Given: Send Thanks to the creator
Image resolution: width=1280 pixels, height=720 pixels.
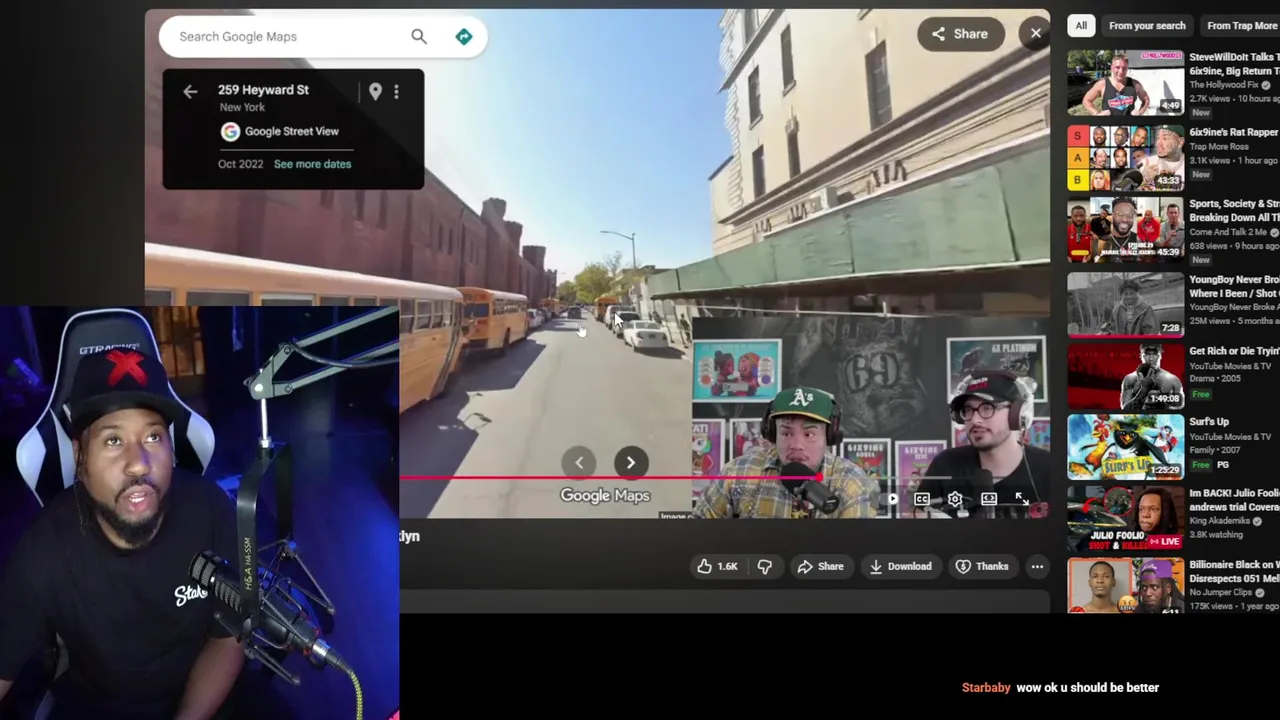Looking at the screenshot, I should 982,566.
